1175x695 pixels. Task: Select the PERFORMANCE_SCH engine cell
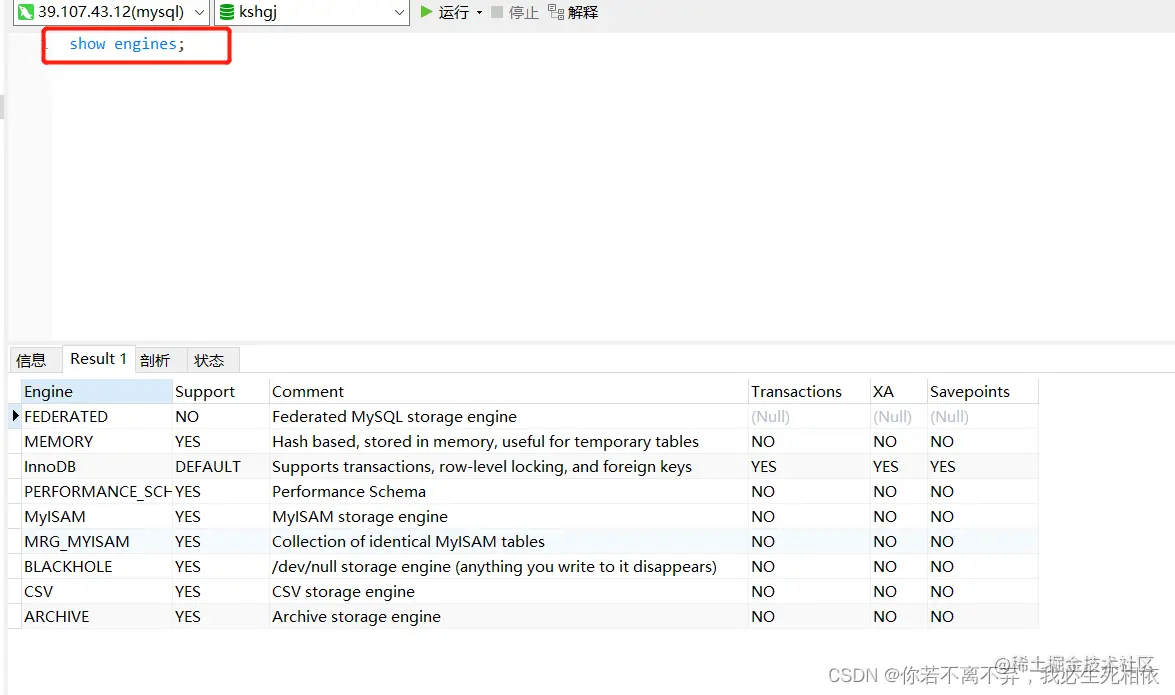[97, 492]
